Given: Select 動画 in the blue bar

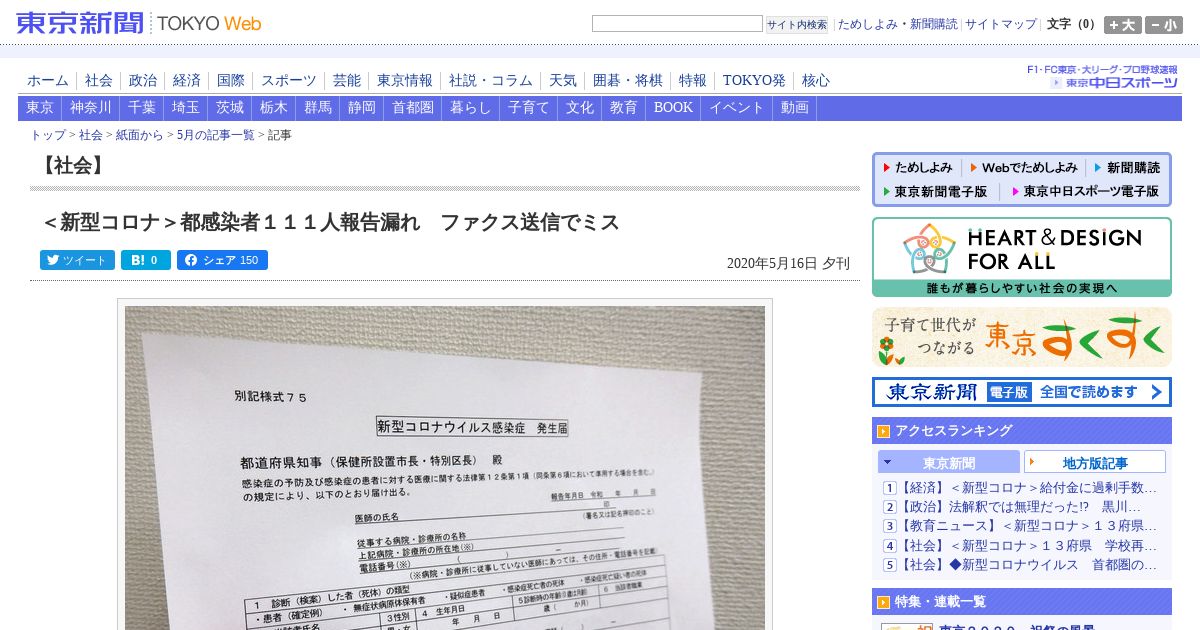Looking at the screenshot, I should [x=795, y=108].
